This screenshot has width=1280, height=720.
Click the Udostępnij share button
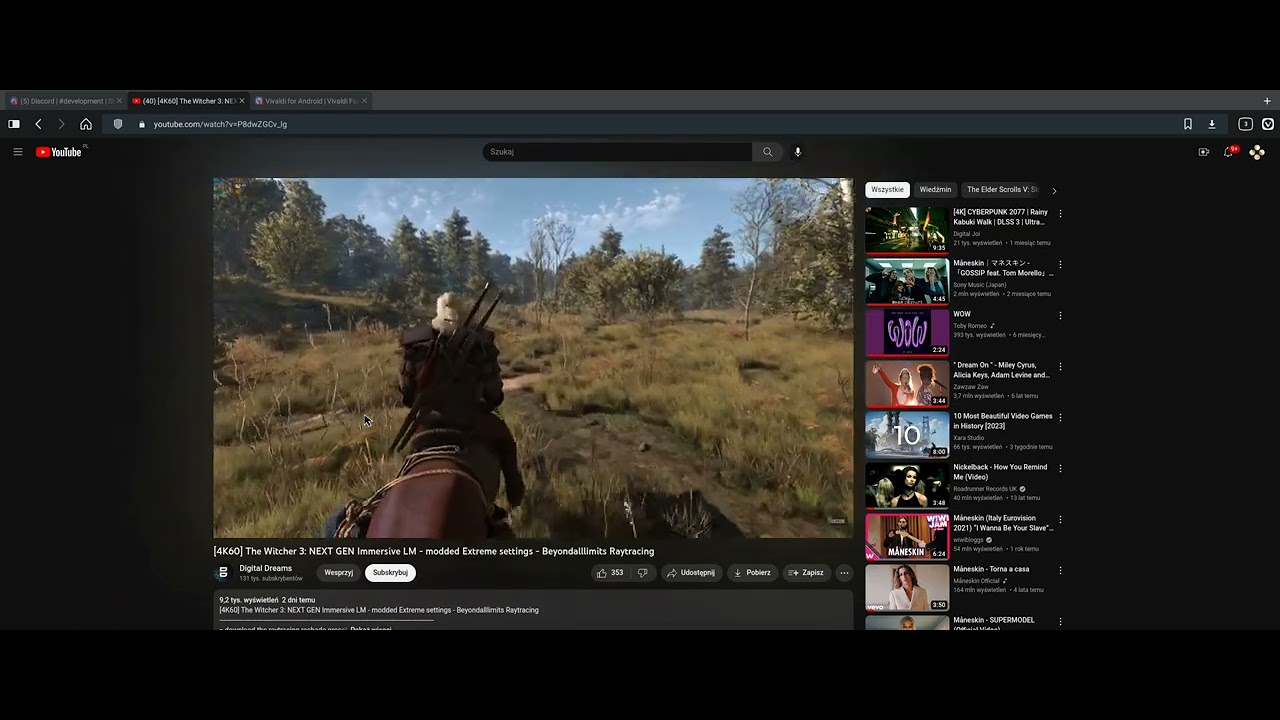691,573
